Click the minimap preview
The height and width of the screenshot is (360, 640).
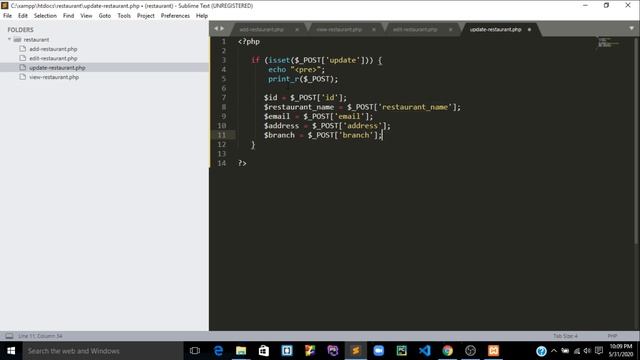coord(608,42)
